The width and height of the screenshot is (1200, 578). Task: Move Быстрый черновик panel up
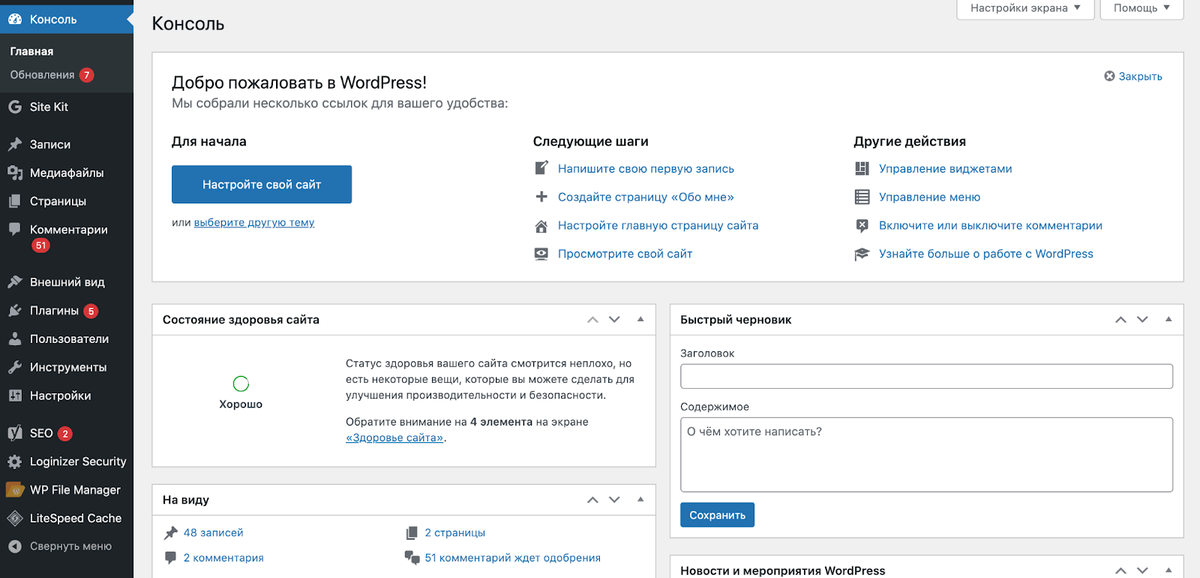click(1121, 320)
